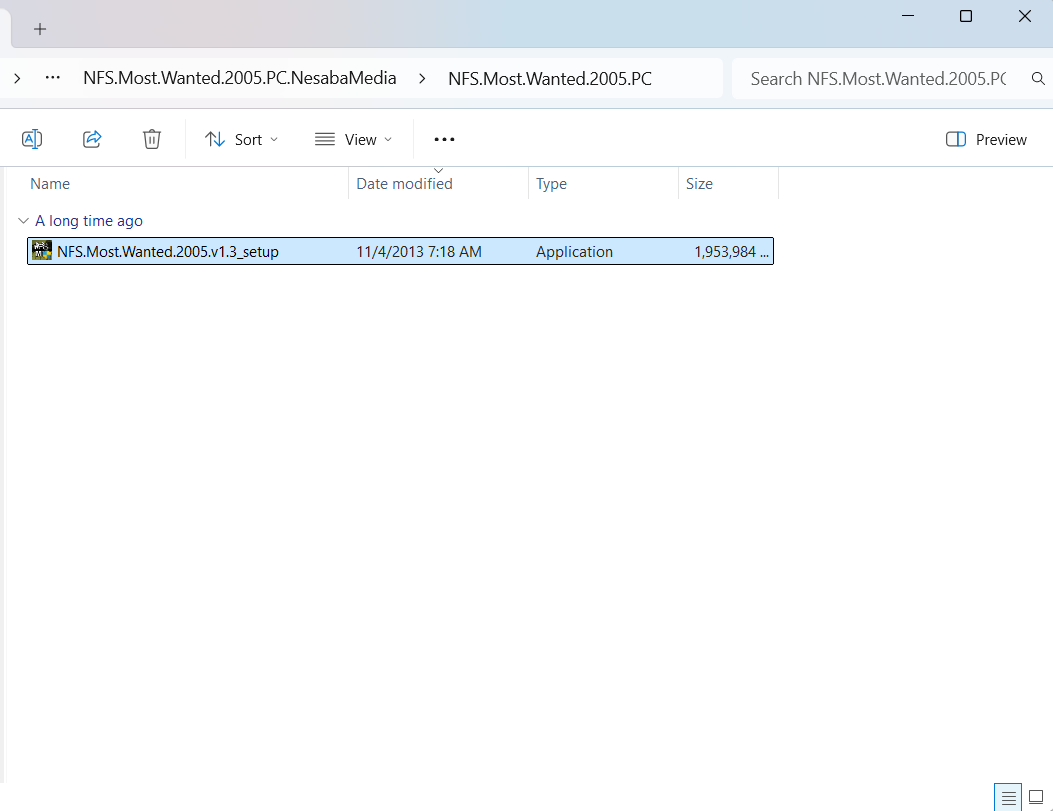1053x811 pixels.
Task: Switch to large thumbnails view icon
Action: 1036,798
